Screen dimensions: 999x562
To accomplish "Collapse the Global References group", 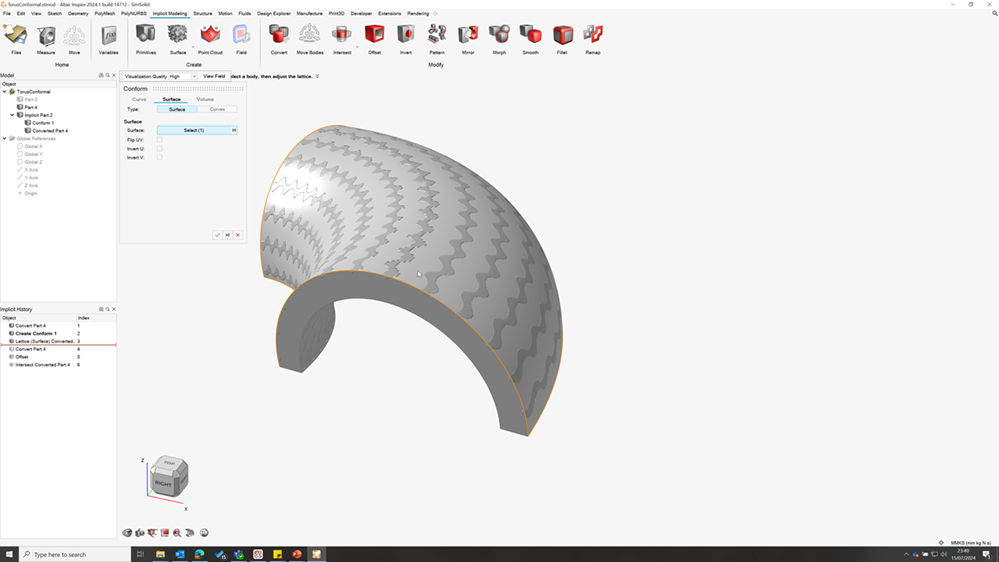I will coord(5,139).
